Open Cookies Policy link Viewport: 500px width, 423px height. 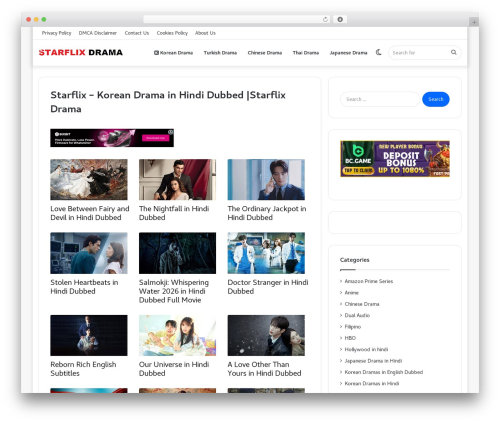click(x=172, y=33)
